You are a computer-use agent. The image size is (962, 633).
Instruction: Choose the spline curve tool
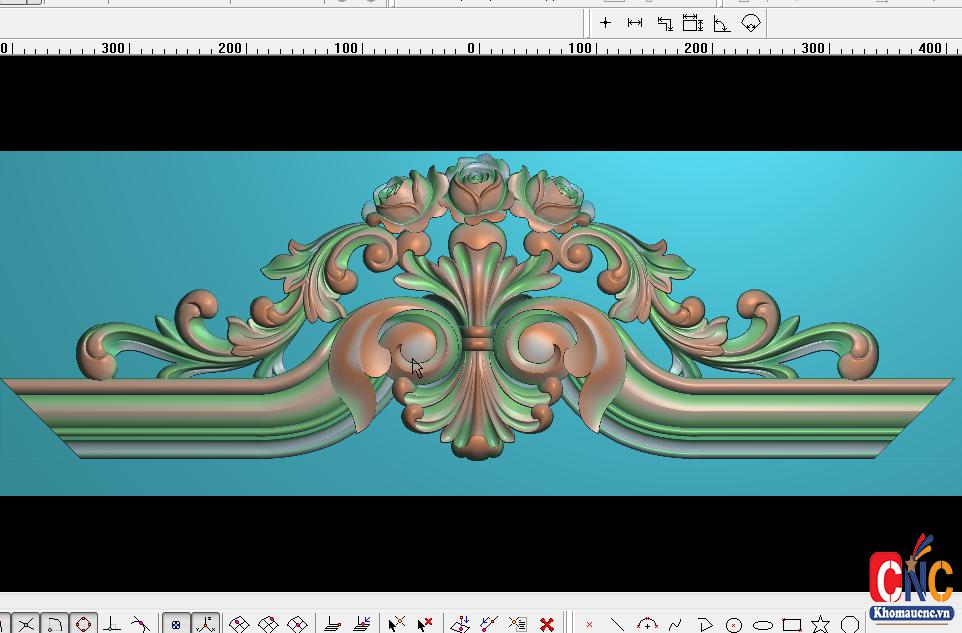[676, 625]
